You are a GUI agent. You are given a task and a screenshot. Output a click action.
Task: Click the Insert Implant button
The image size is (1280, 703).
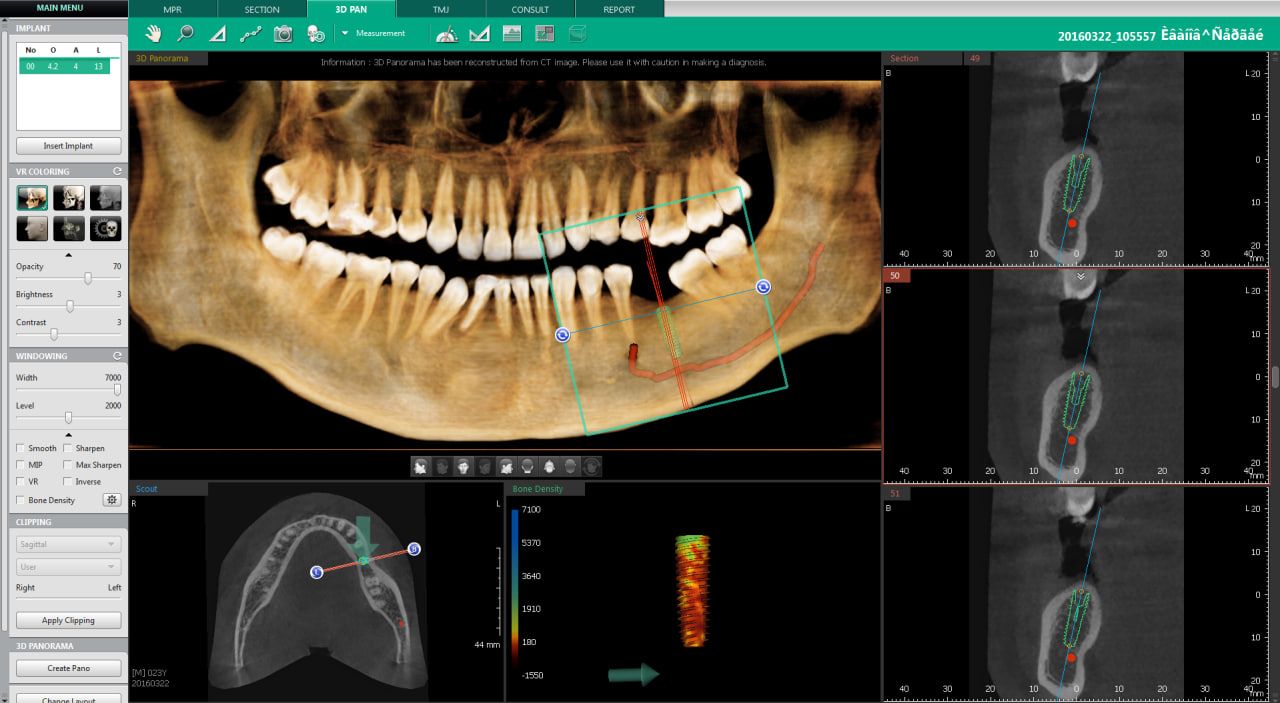pyautogui.click(x=68, y=146)
